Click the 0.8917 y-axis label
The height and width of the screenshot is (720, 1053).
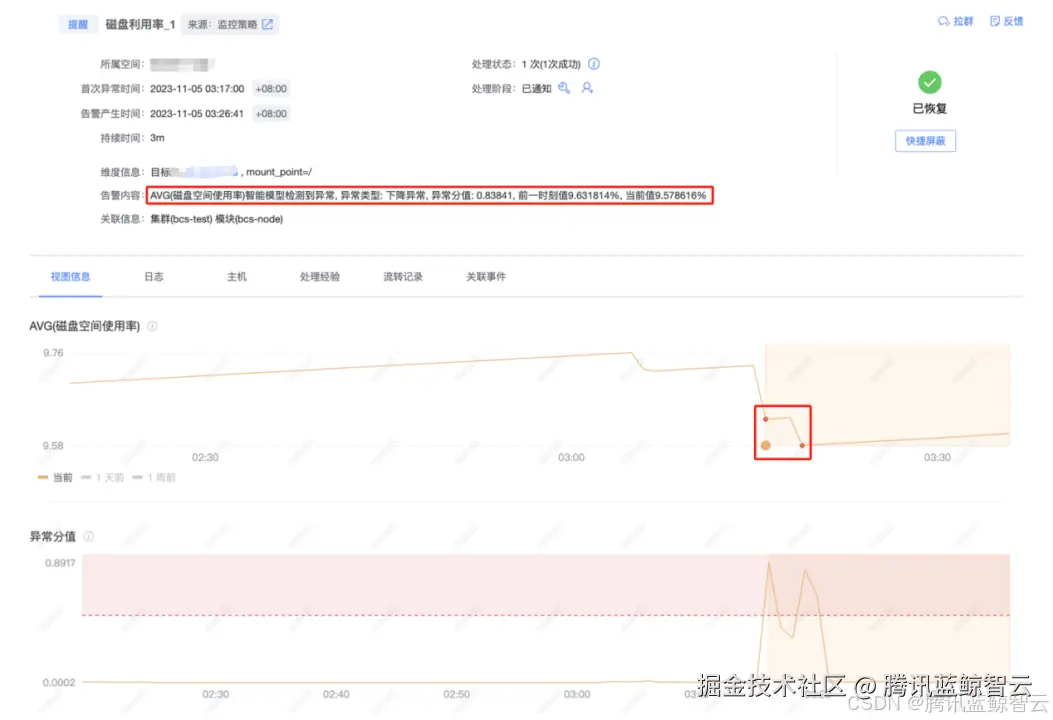click(60, 563)
